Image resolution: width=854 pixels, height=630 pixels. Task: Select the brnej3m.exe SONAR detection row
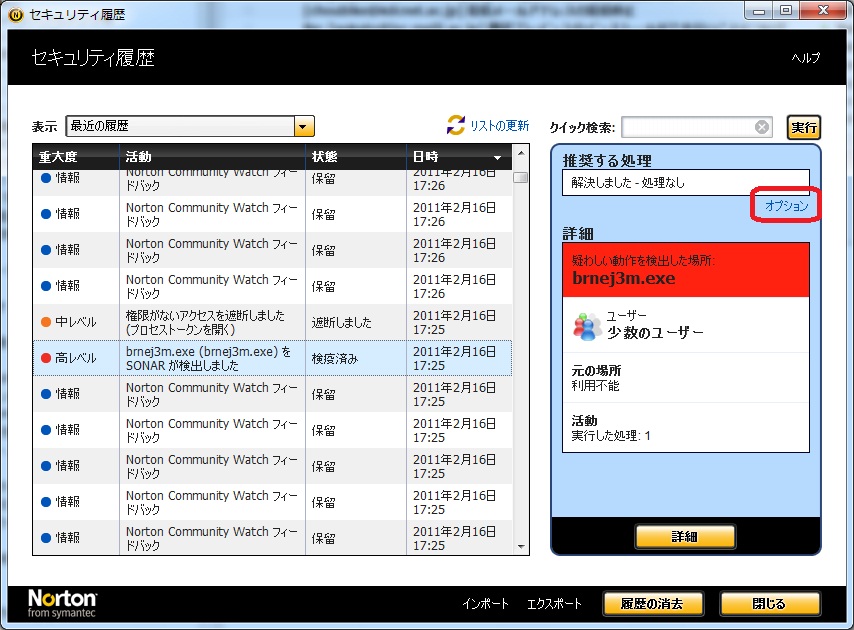272,358
